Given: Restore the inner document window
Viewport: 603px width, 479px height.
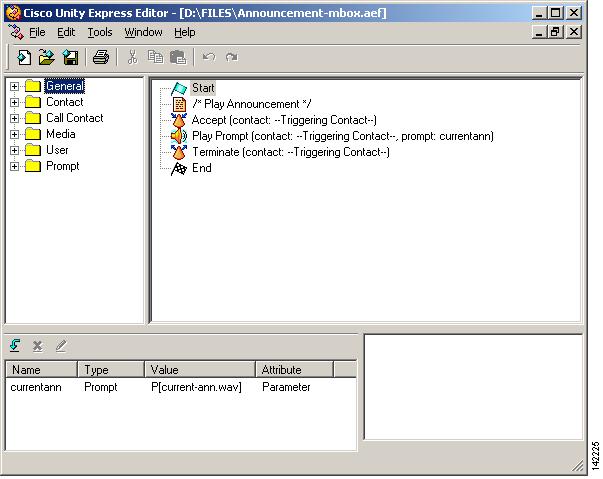Looking at the screenshot, I should click(x=555, y=32).
